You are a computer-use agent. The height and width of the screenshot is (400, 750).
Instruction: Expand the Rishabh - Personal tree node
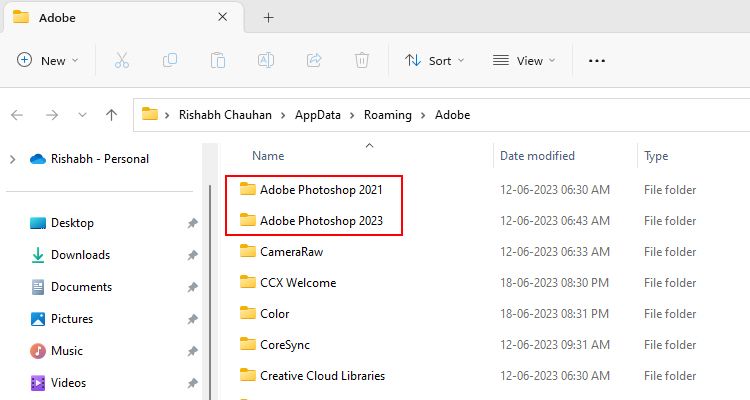pyautogui.click(x=12, y=159)
